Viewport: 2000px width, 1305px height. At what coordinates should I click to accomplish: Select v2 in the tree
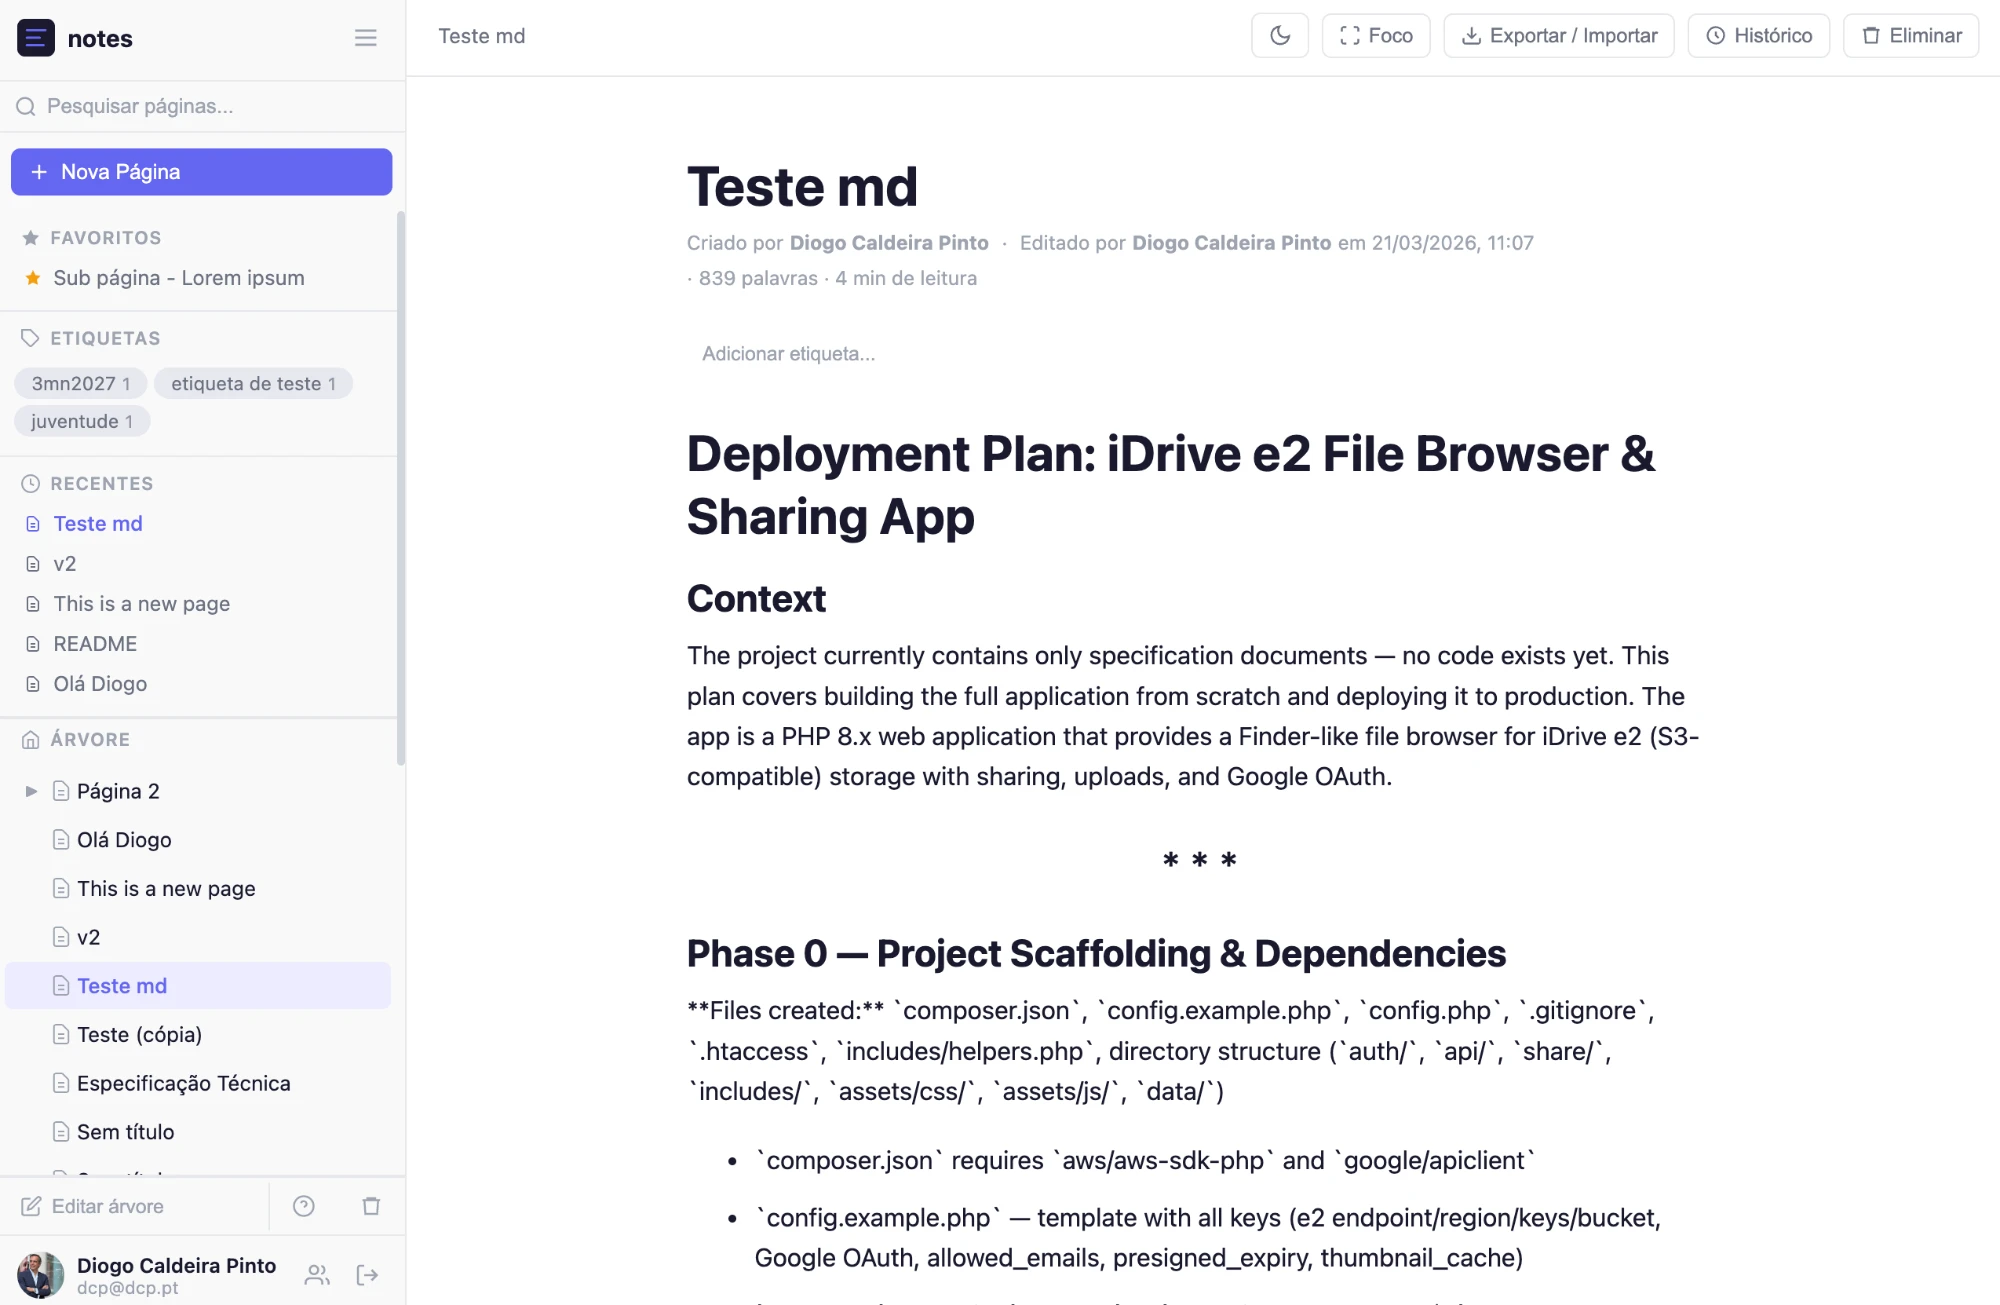click(88, 937)
